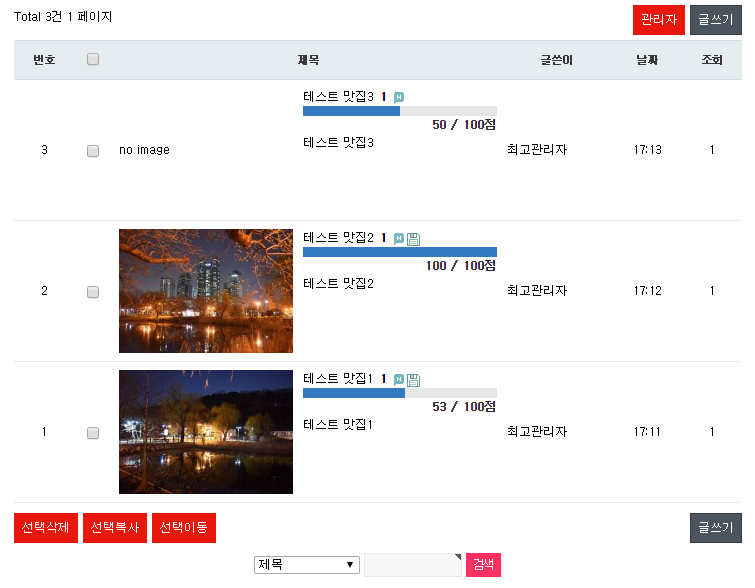Screen dimensions: 755x588
Task: Click the 53 / 100점 score text
Action: click(464, 407)
